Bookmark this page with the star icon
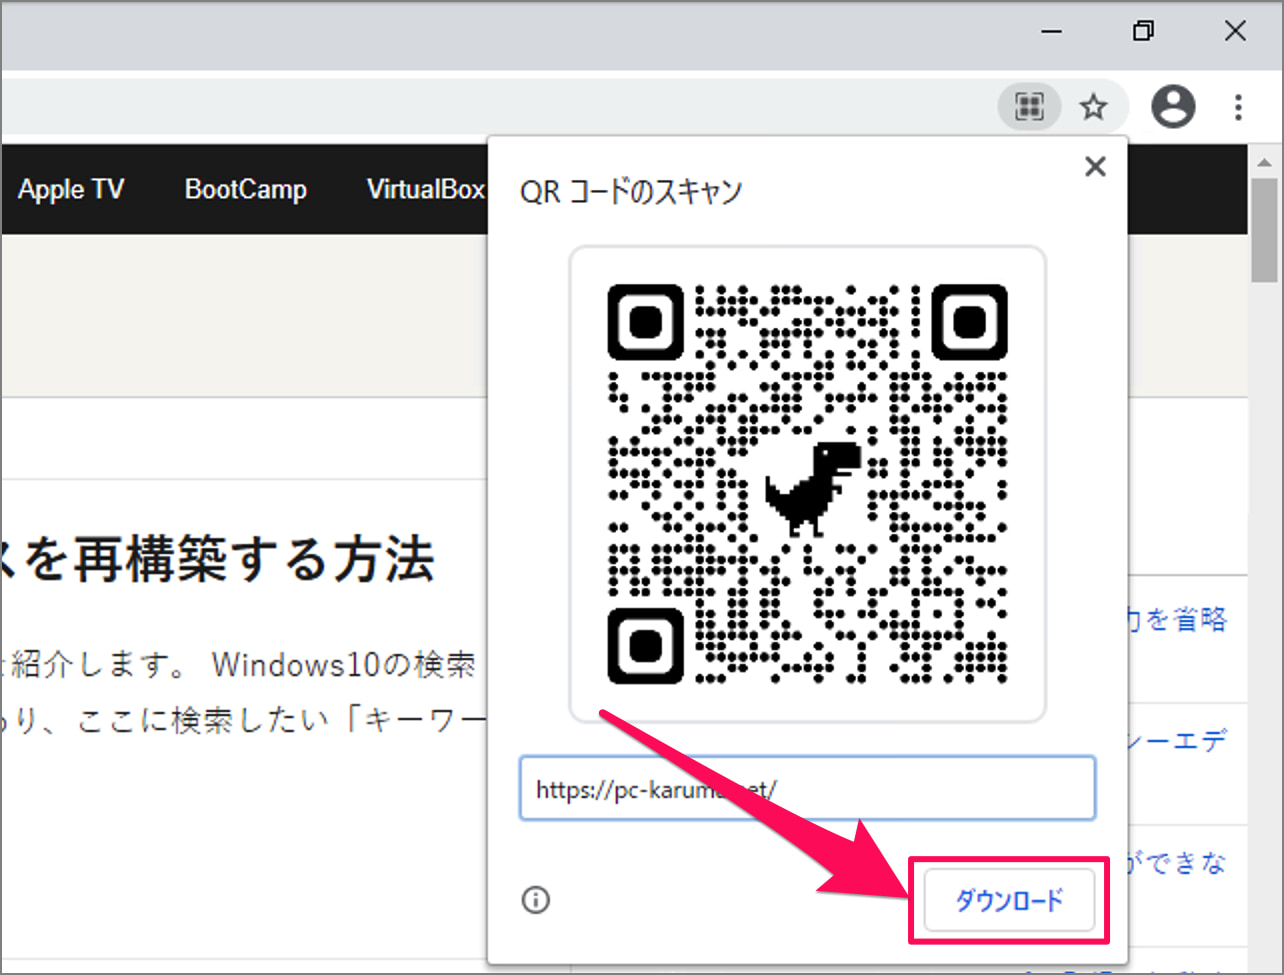The height and width of the screenshot is (975, 1284). 1094,106
